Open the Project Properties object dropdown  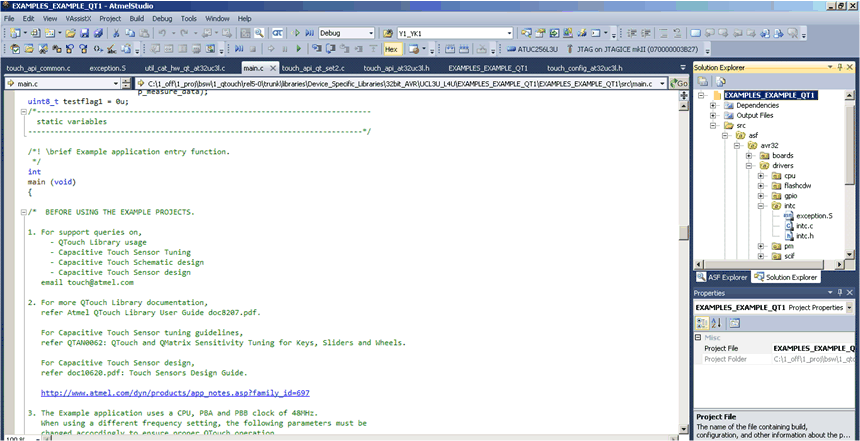coord(850,308)
